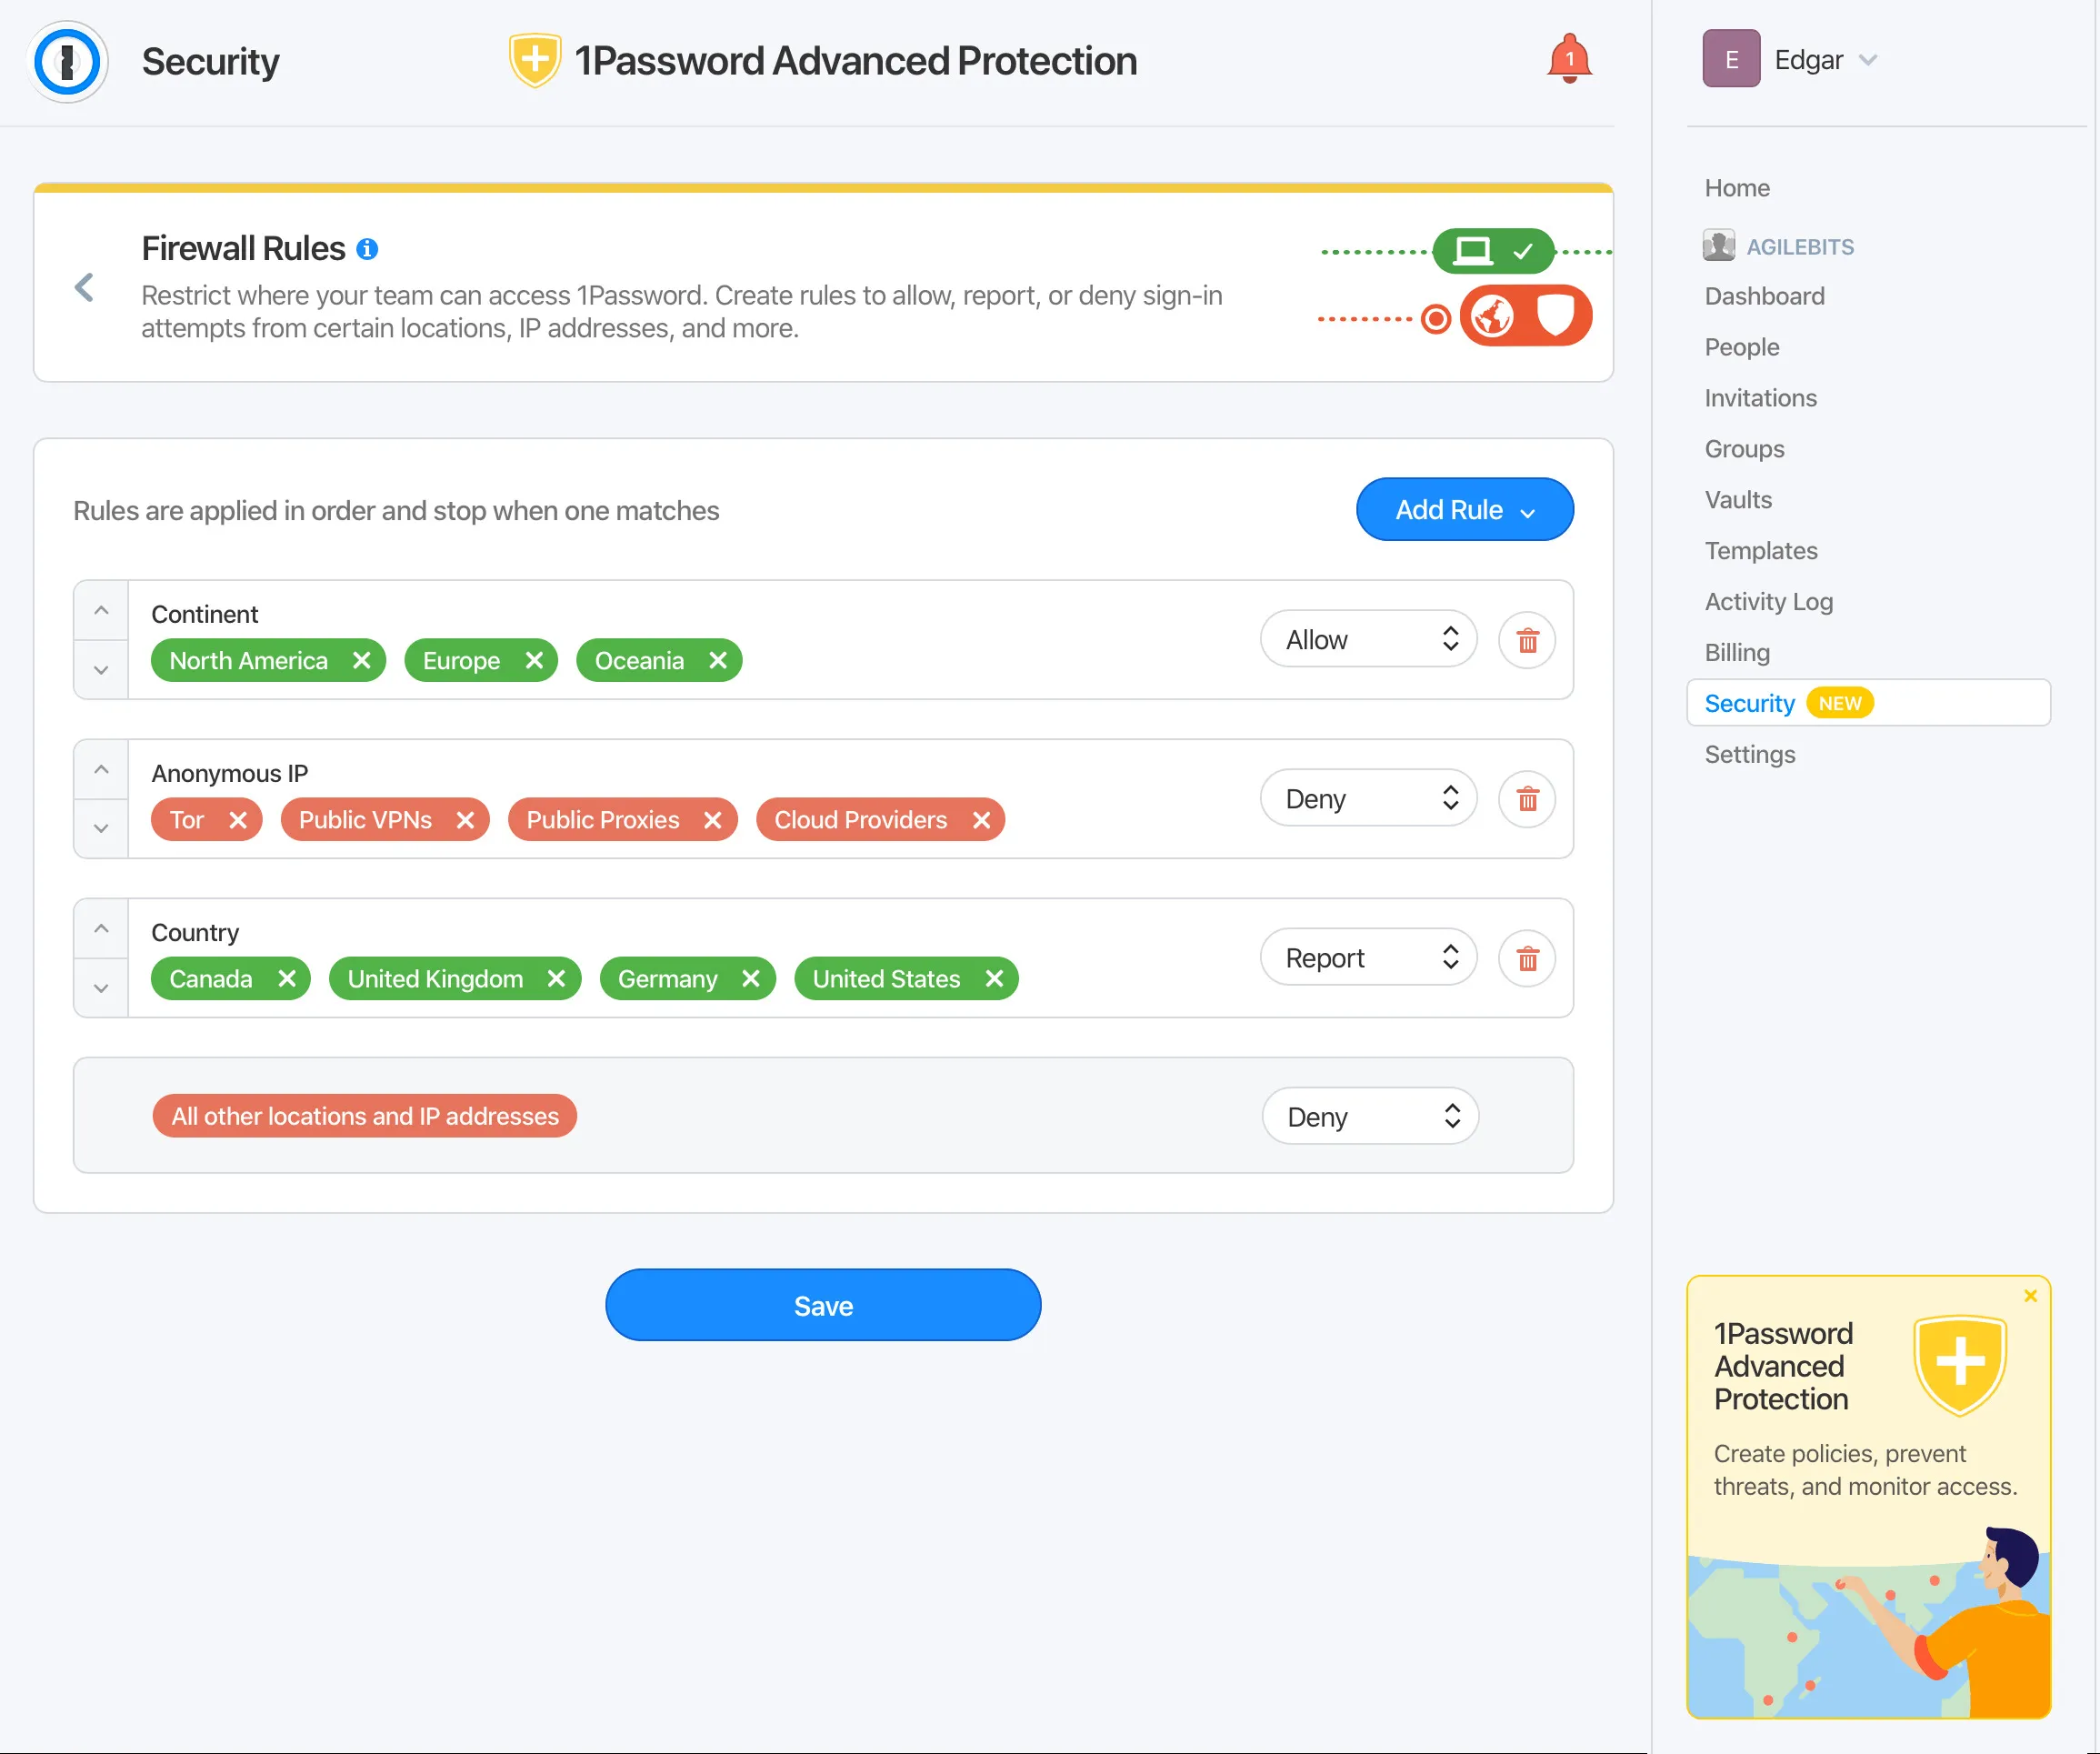Open Vaults in the sidebar

(x=1738, y=500)
